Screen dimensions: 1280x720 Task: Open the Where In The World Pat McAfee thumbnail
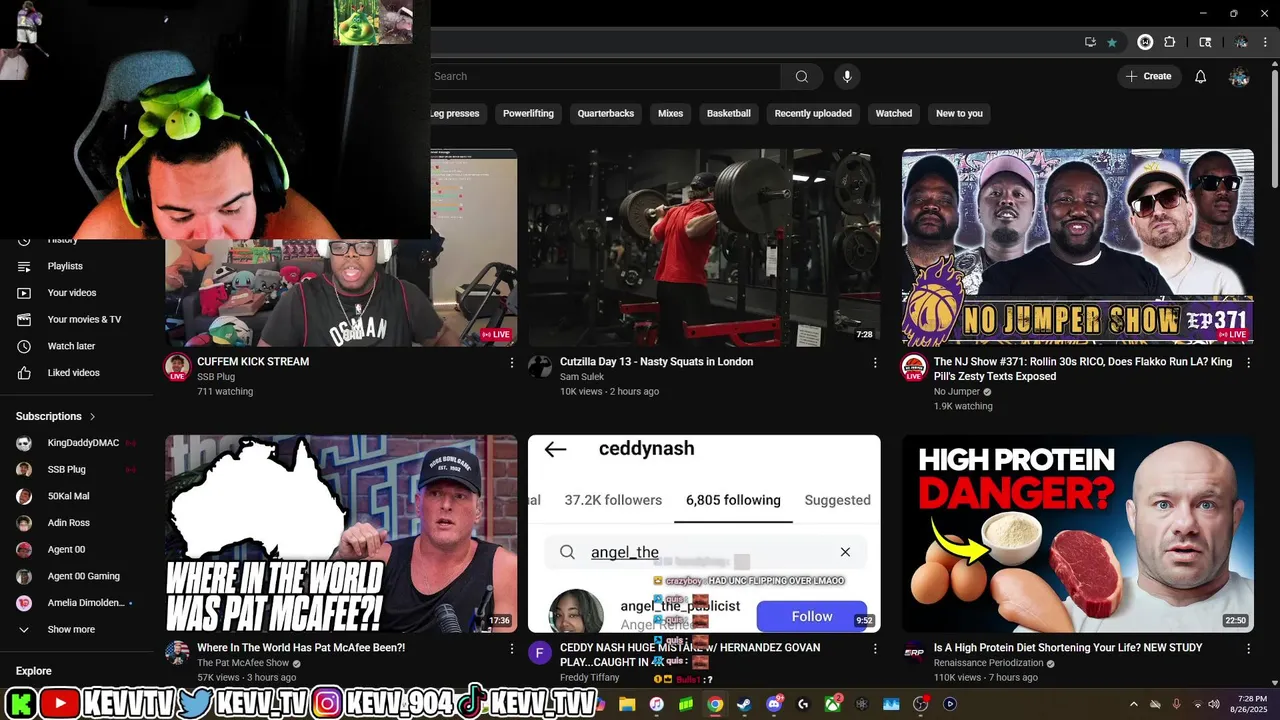tap(341, 533)
